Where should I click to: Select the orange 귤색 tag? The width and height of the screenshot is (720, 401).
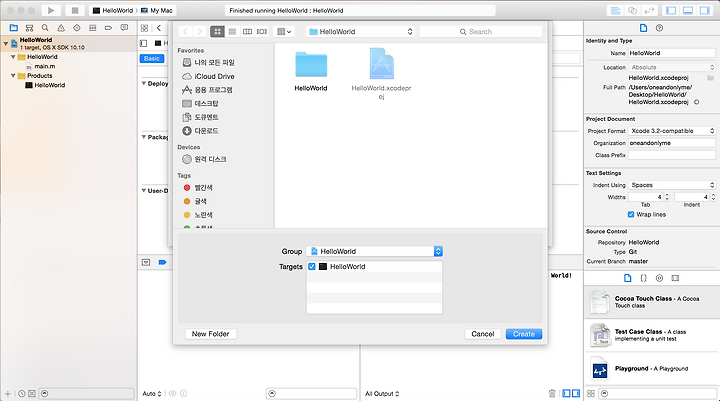tap(195, 201)
